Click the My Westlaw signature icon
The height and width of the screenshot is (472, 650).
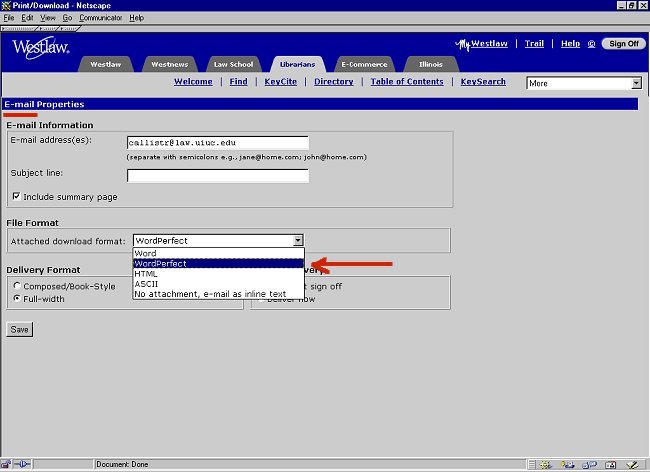pyautogui.click(x=462, y=44)
